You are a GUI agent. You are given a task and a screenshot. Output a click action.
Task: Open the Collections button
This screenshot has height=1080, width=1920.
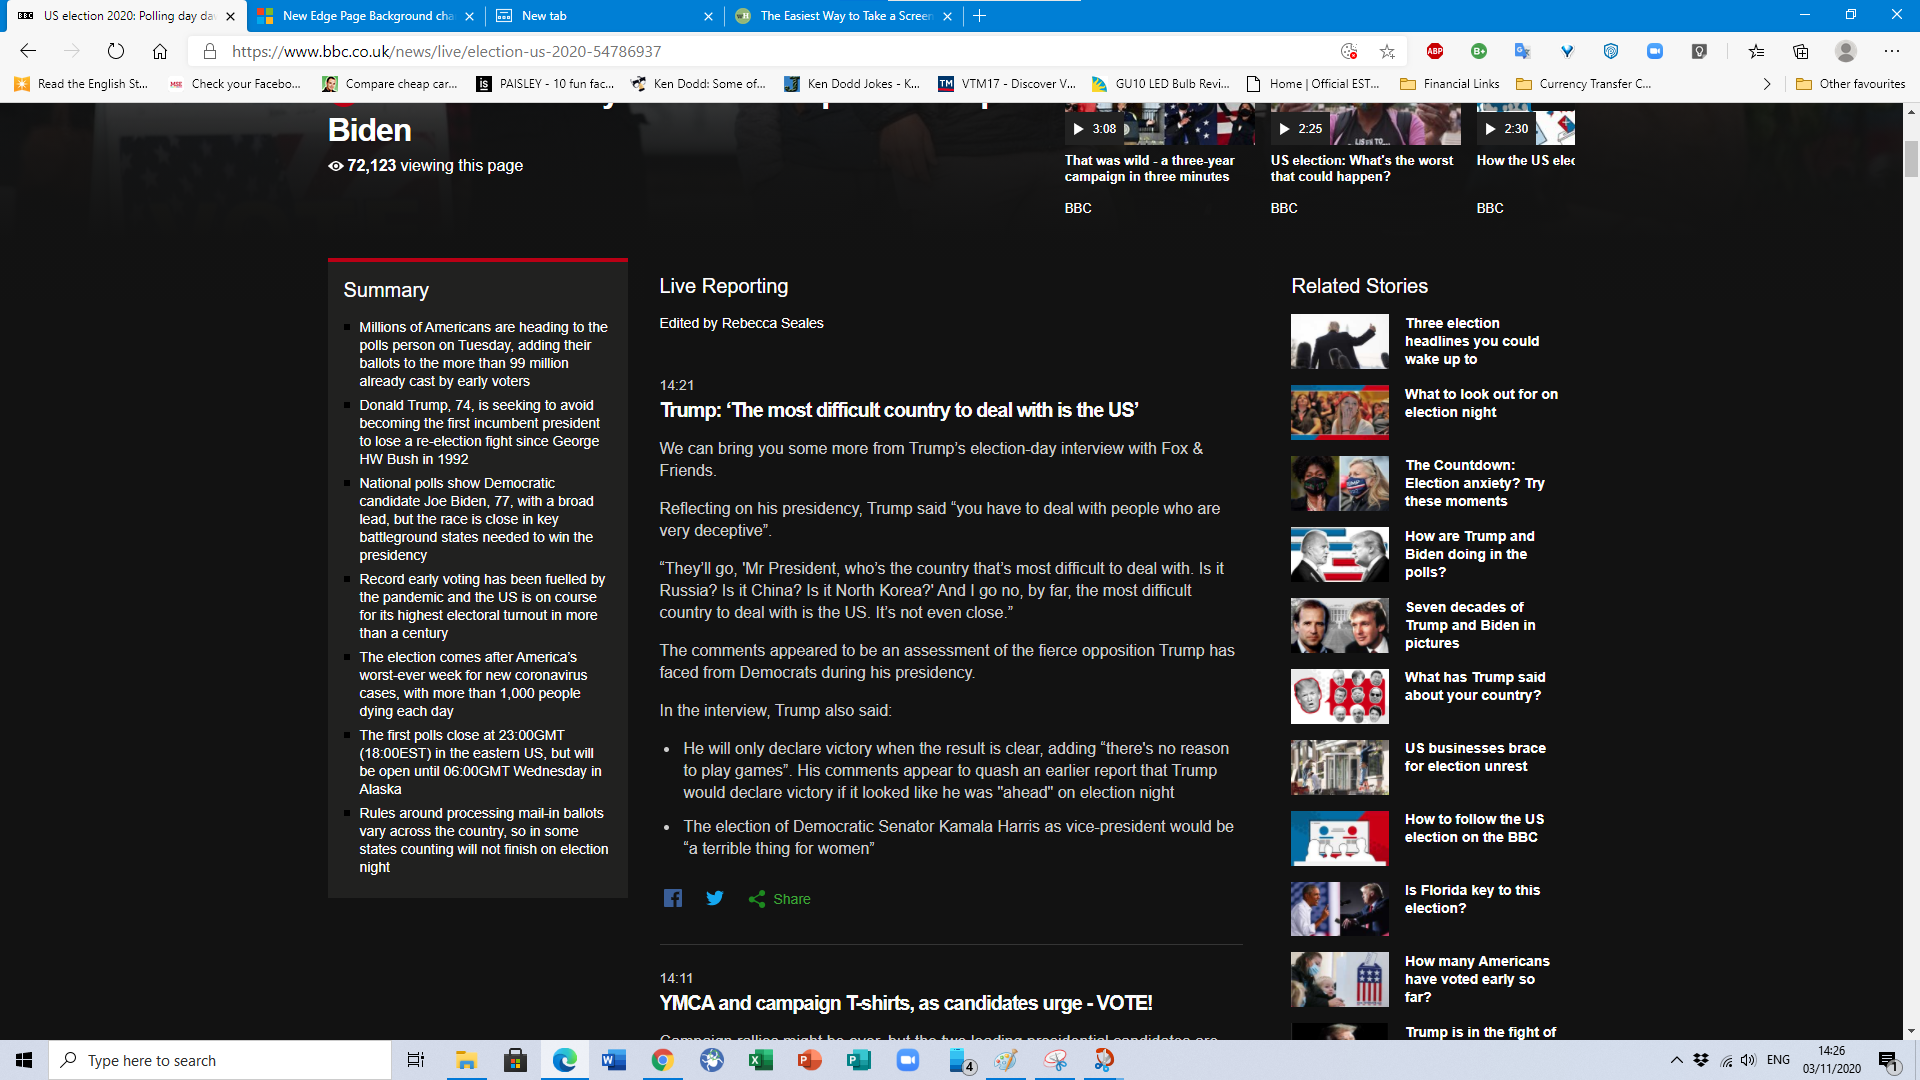click(x=1801, y=51)
